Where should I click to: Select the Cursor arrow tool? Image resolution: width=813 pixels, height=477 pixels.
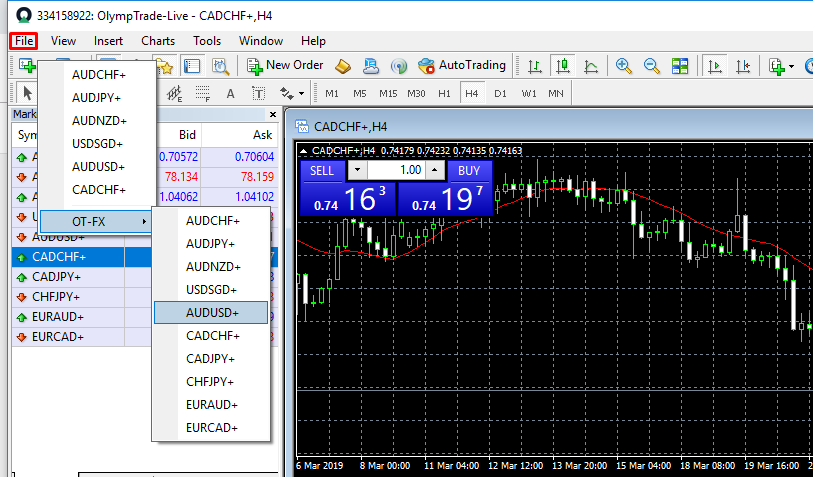coord(27,93)
